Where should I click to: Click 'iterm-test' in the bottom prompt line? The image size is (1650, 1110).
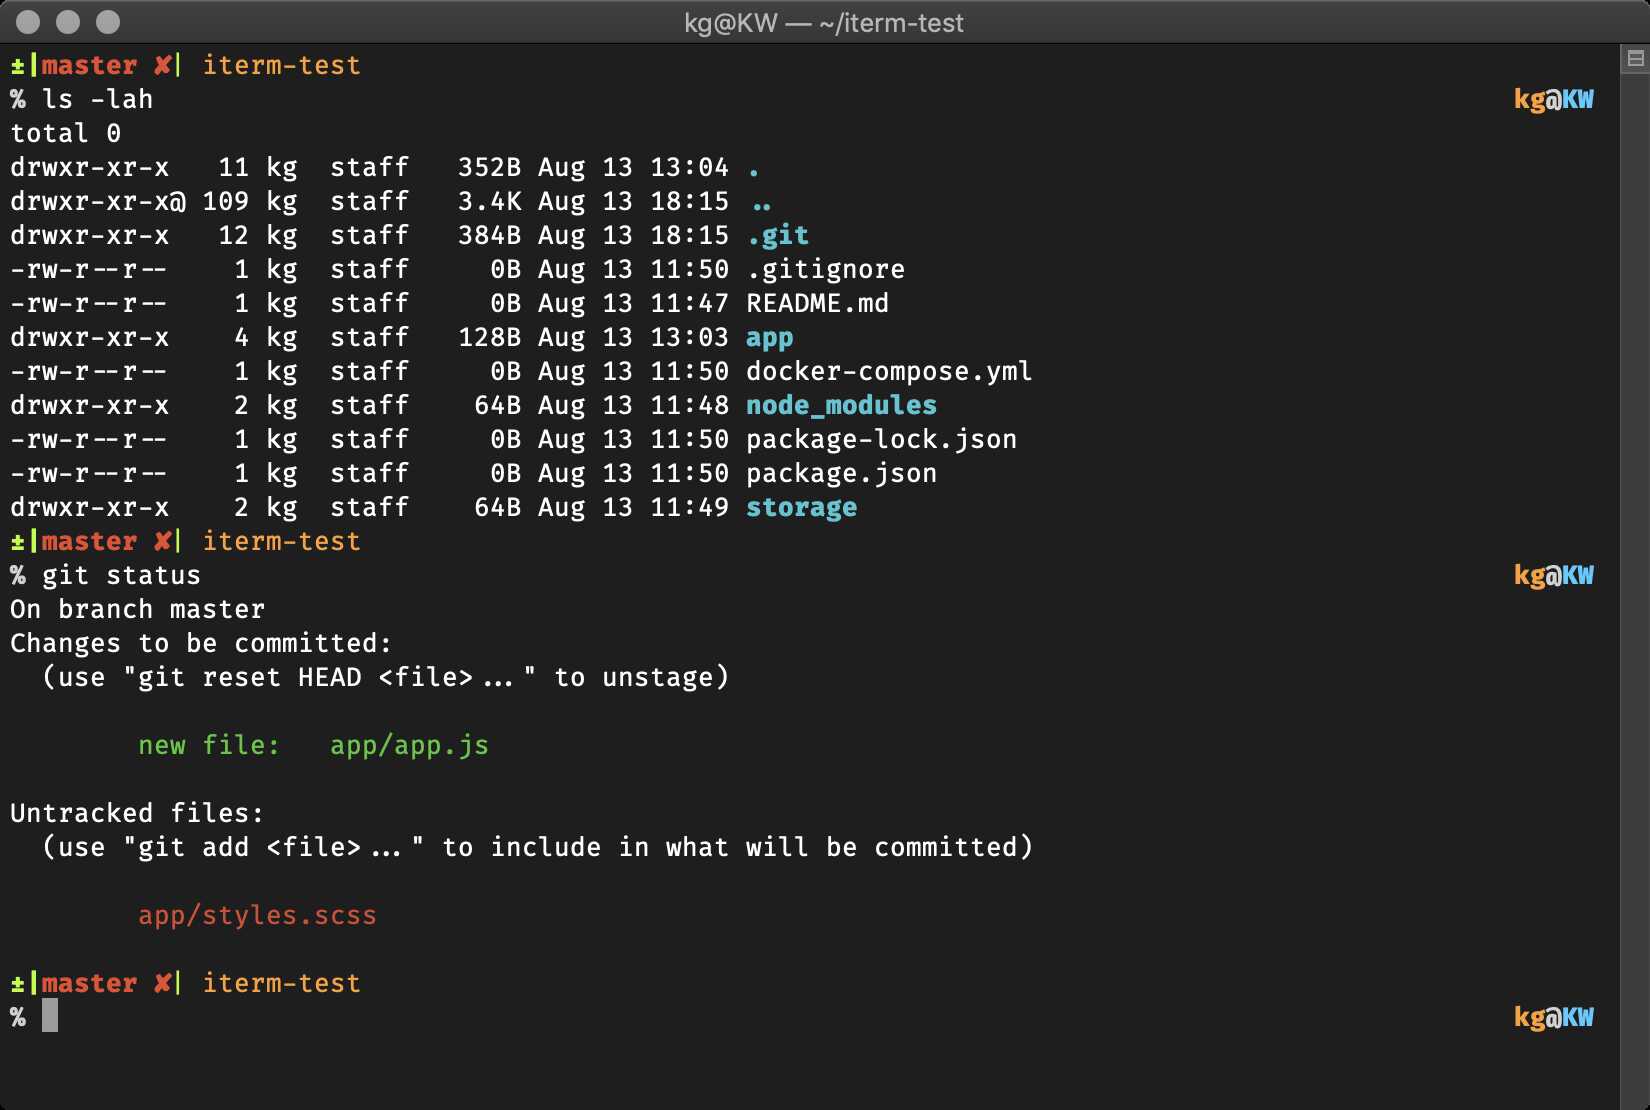pos(282,983)
